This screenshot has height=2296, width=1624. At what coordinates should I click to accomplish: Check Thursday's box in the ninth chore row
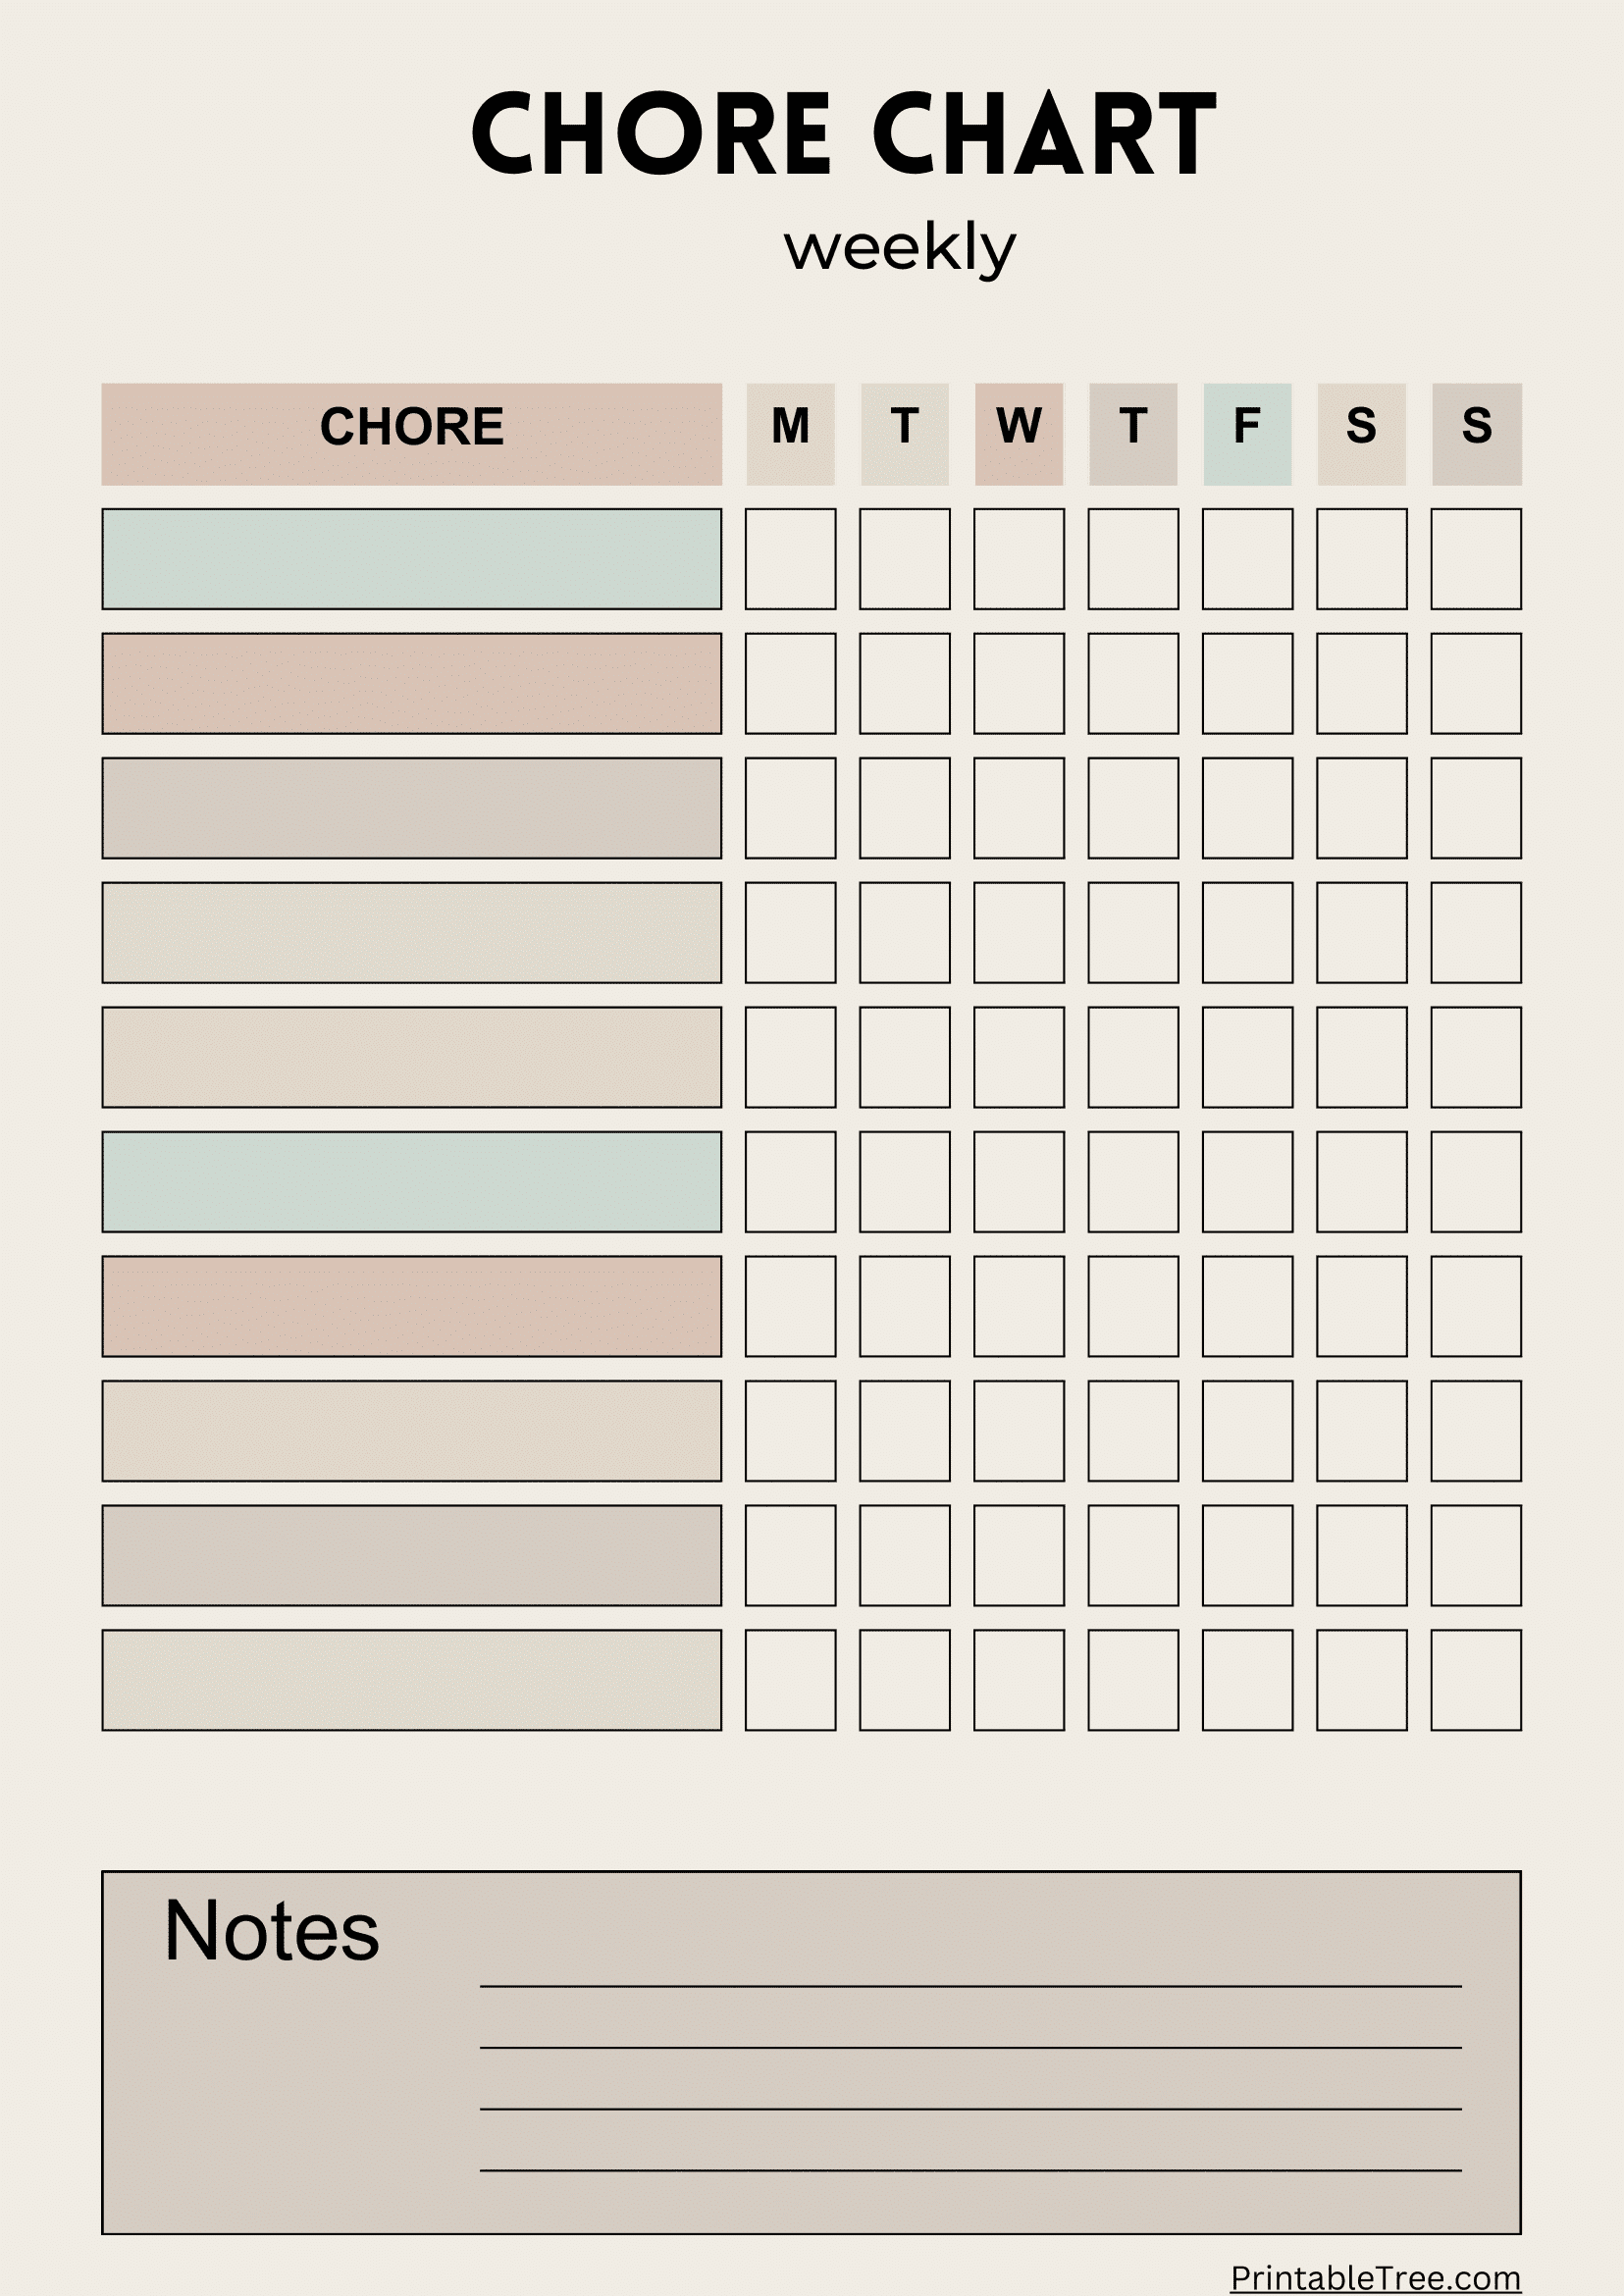coord(1133,1555)
